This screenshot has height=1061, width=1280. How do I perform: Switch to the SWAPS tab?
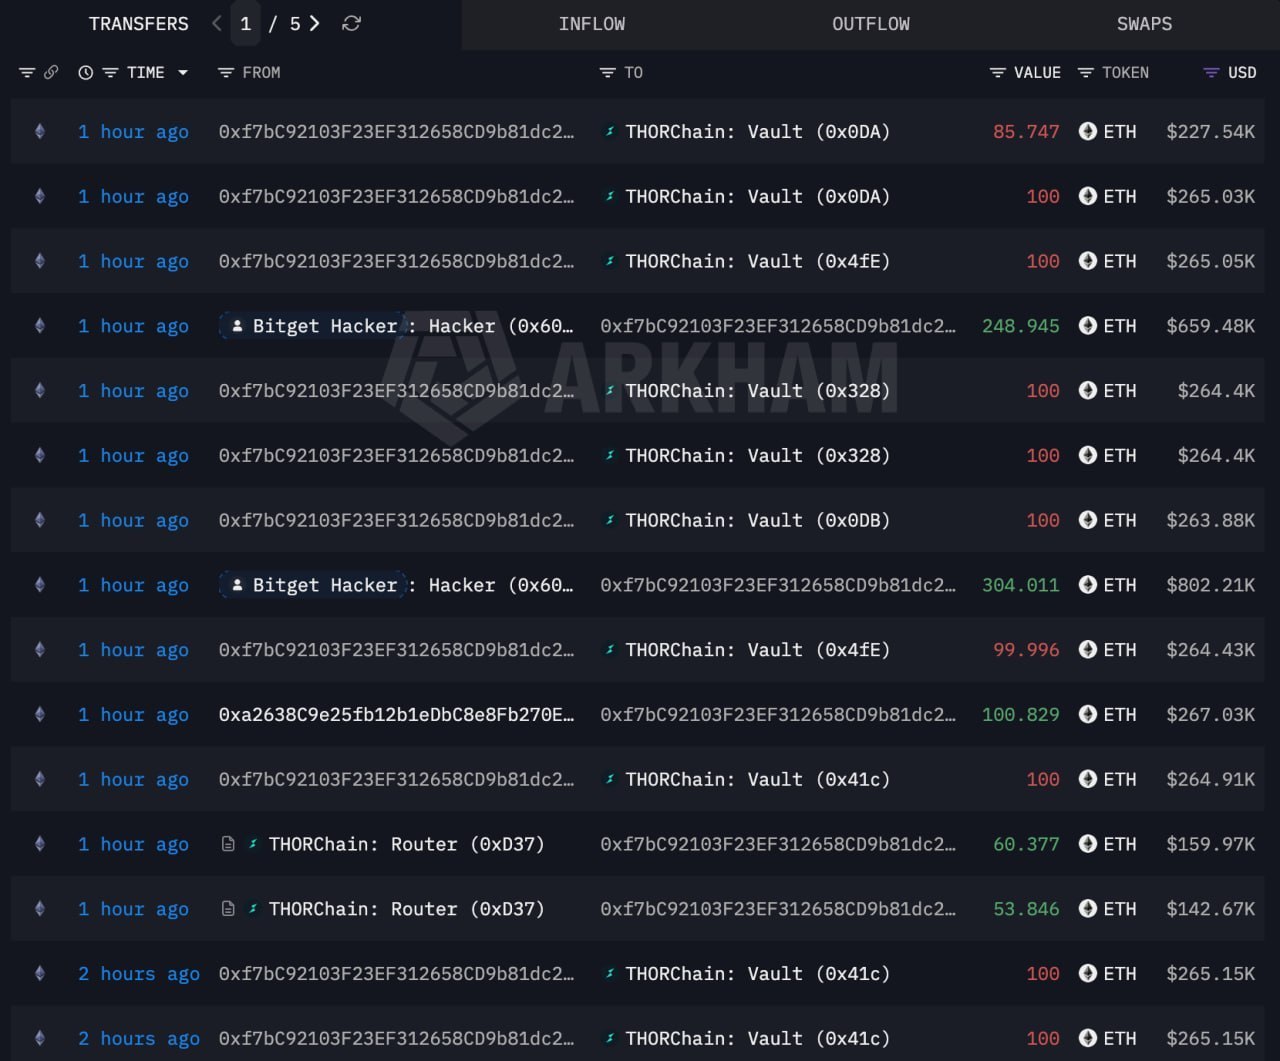[1144, 24]
